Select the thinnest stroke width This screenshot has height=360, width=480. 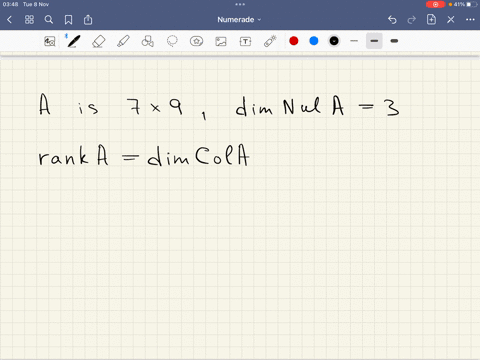click(354, 41)
